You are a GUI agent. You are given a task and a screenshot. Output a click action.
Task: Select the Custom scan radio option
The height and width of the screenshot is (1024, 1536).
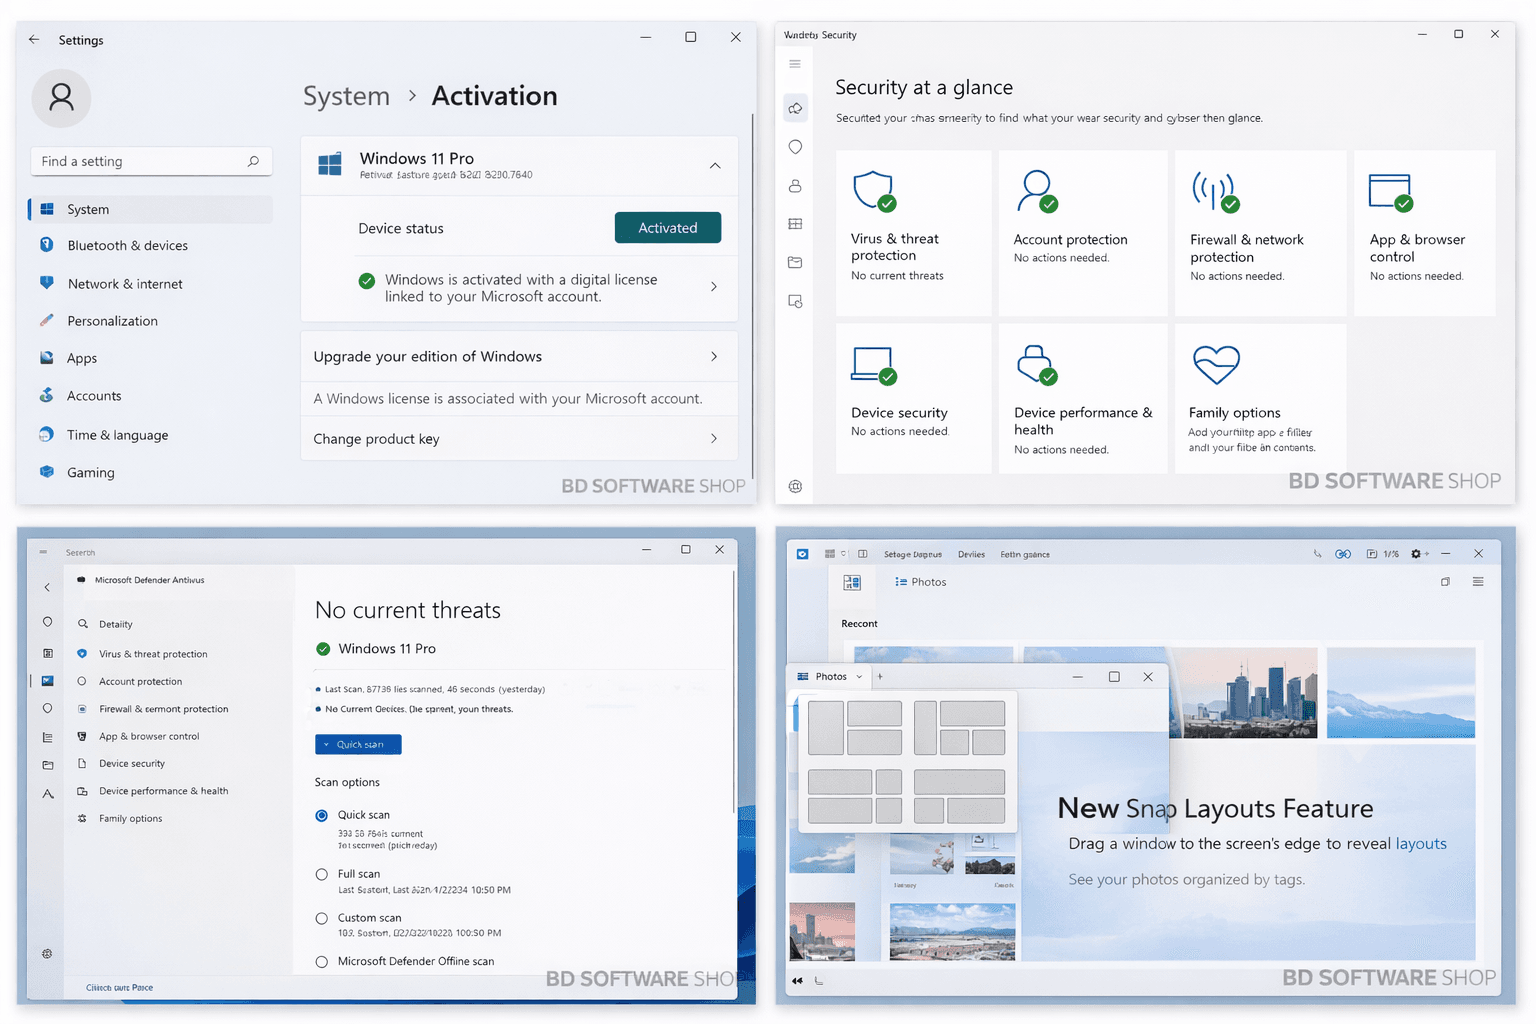point(322,918)
